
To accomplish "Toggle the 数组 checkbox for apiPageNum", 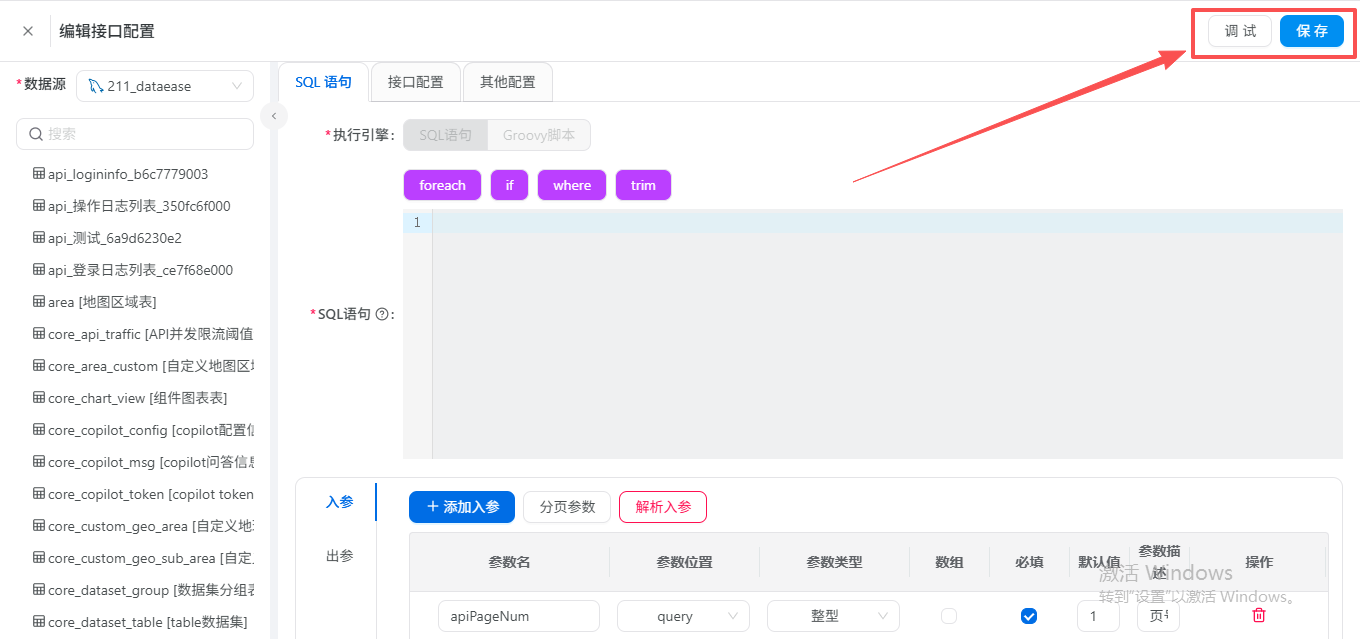I will [x=949, y=616].
